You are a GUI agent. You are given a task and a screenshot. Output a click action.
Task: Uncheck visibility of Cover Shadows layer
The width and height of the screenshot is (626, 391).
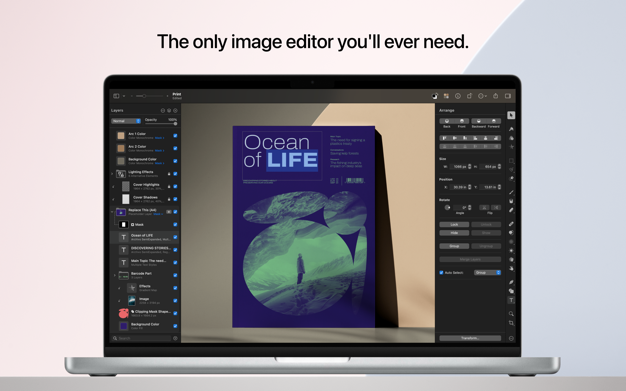[x=175, y=199]
